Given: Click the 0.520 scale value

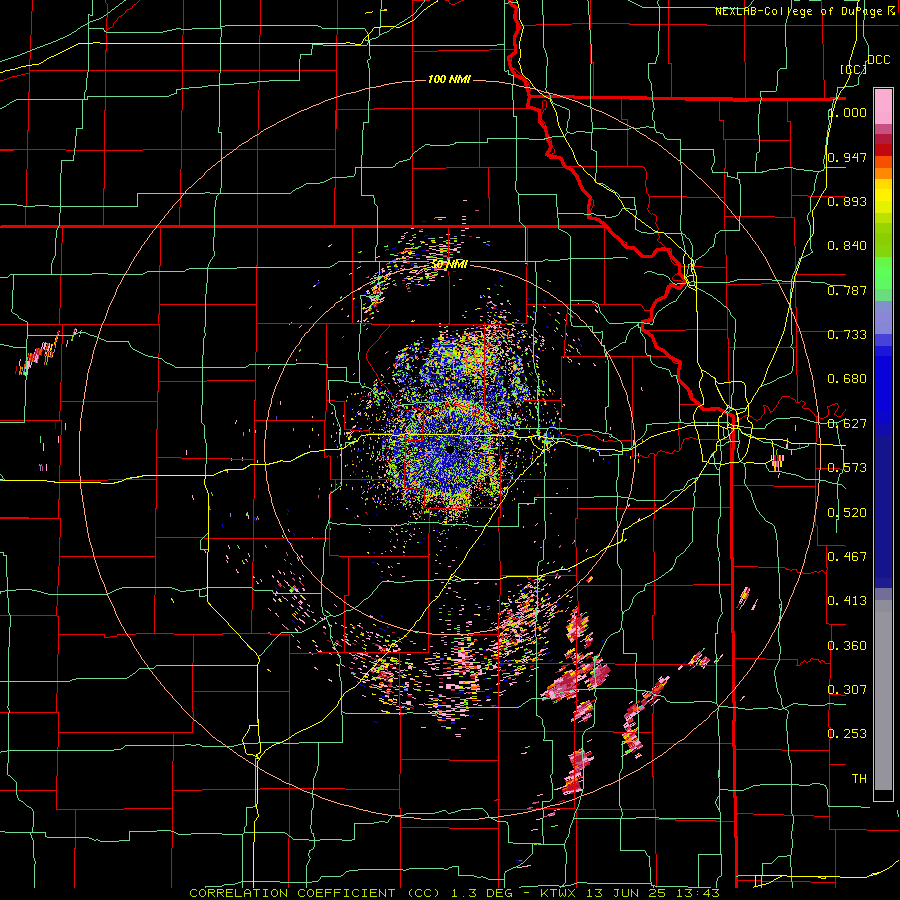Looking at the screenshot, I should [847, 513].
